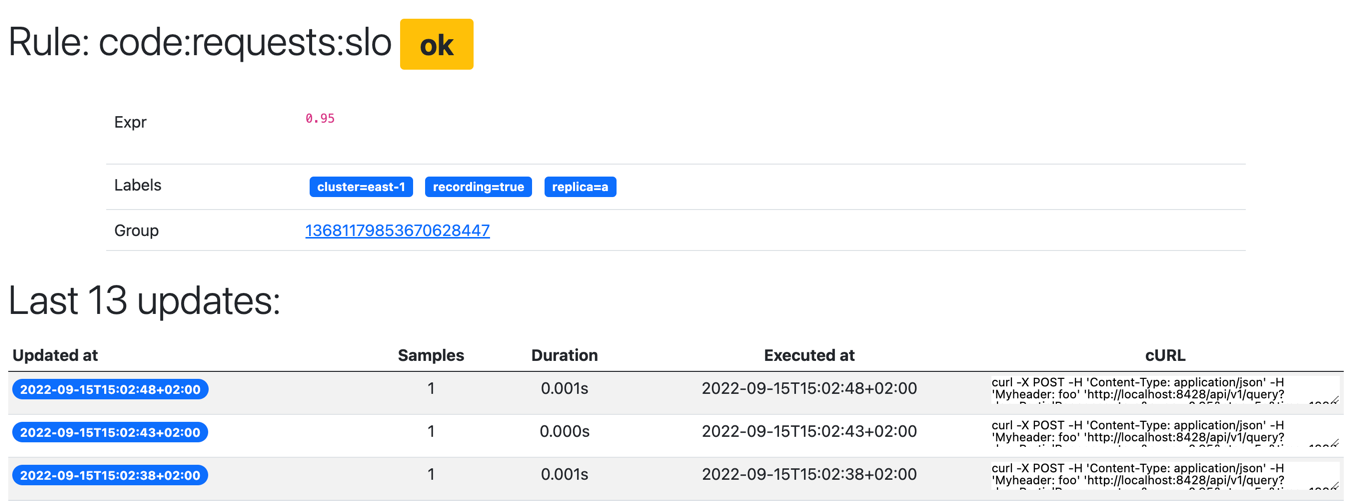This screenshot has width=1348, height=501.
Task: Click the Samples column header
Action: (x=431, y=355)
